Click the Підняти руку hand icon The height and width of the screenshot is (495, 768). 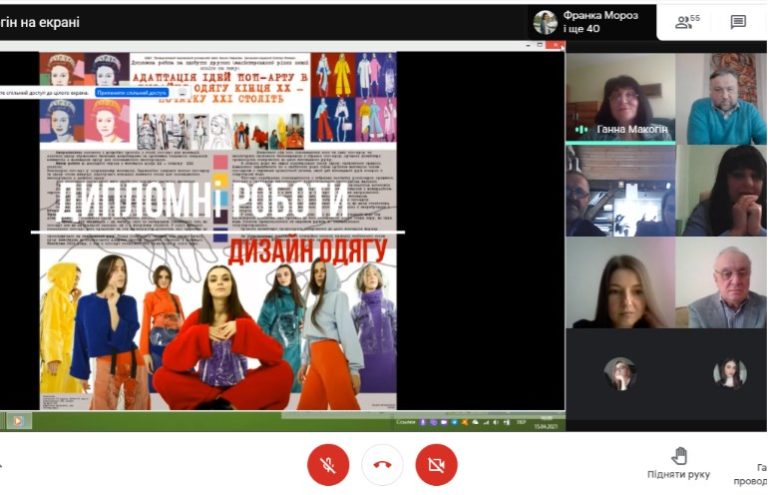click(x=679, y=456)
